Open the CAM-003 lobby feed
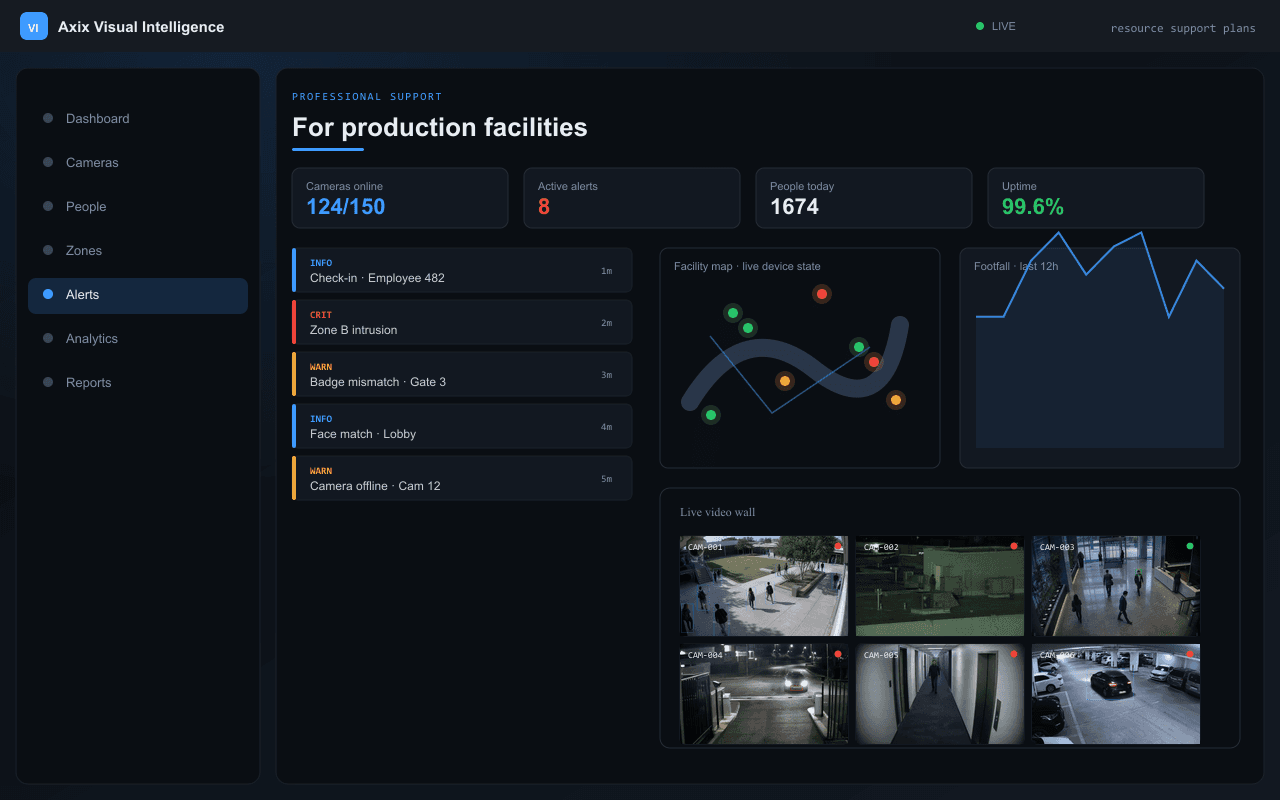Image resolution: width=1280 pixels, height=800 pixels. (1116, 586)
